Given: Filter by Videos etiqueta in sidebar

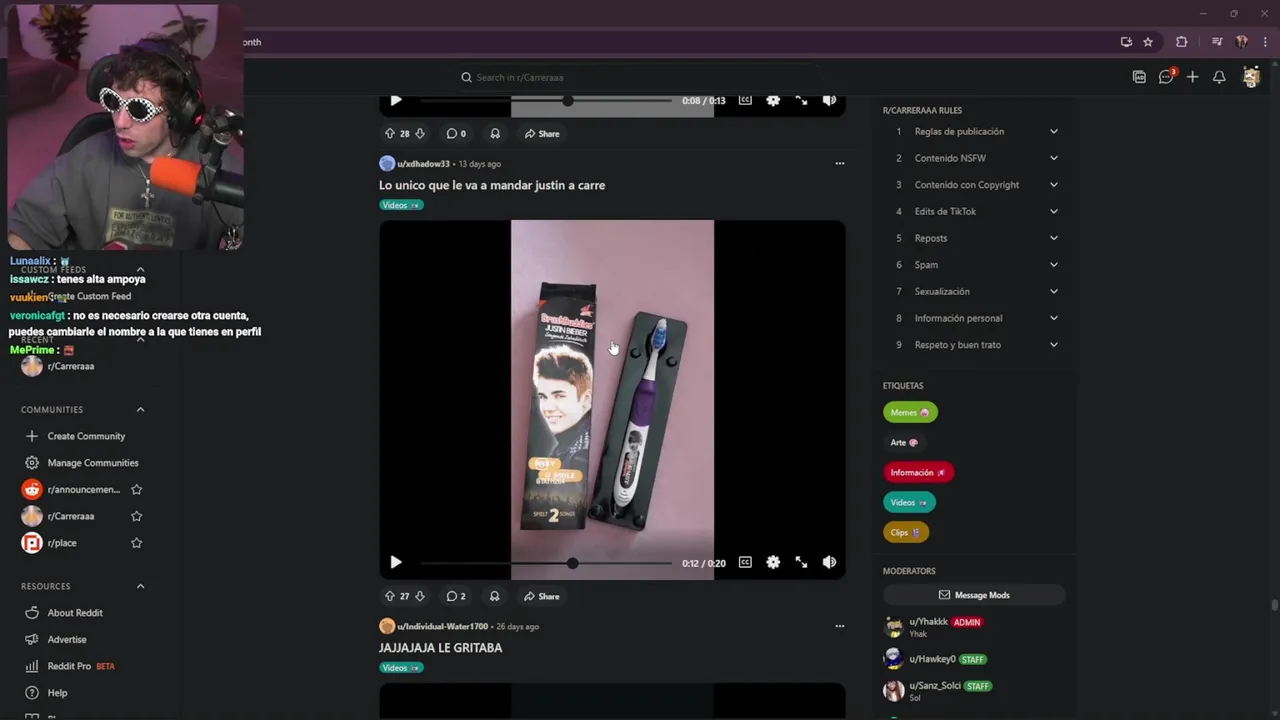Looking at the screenshot, I should [x=909, y=502].
